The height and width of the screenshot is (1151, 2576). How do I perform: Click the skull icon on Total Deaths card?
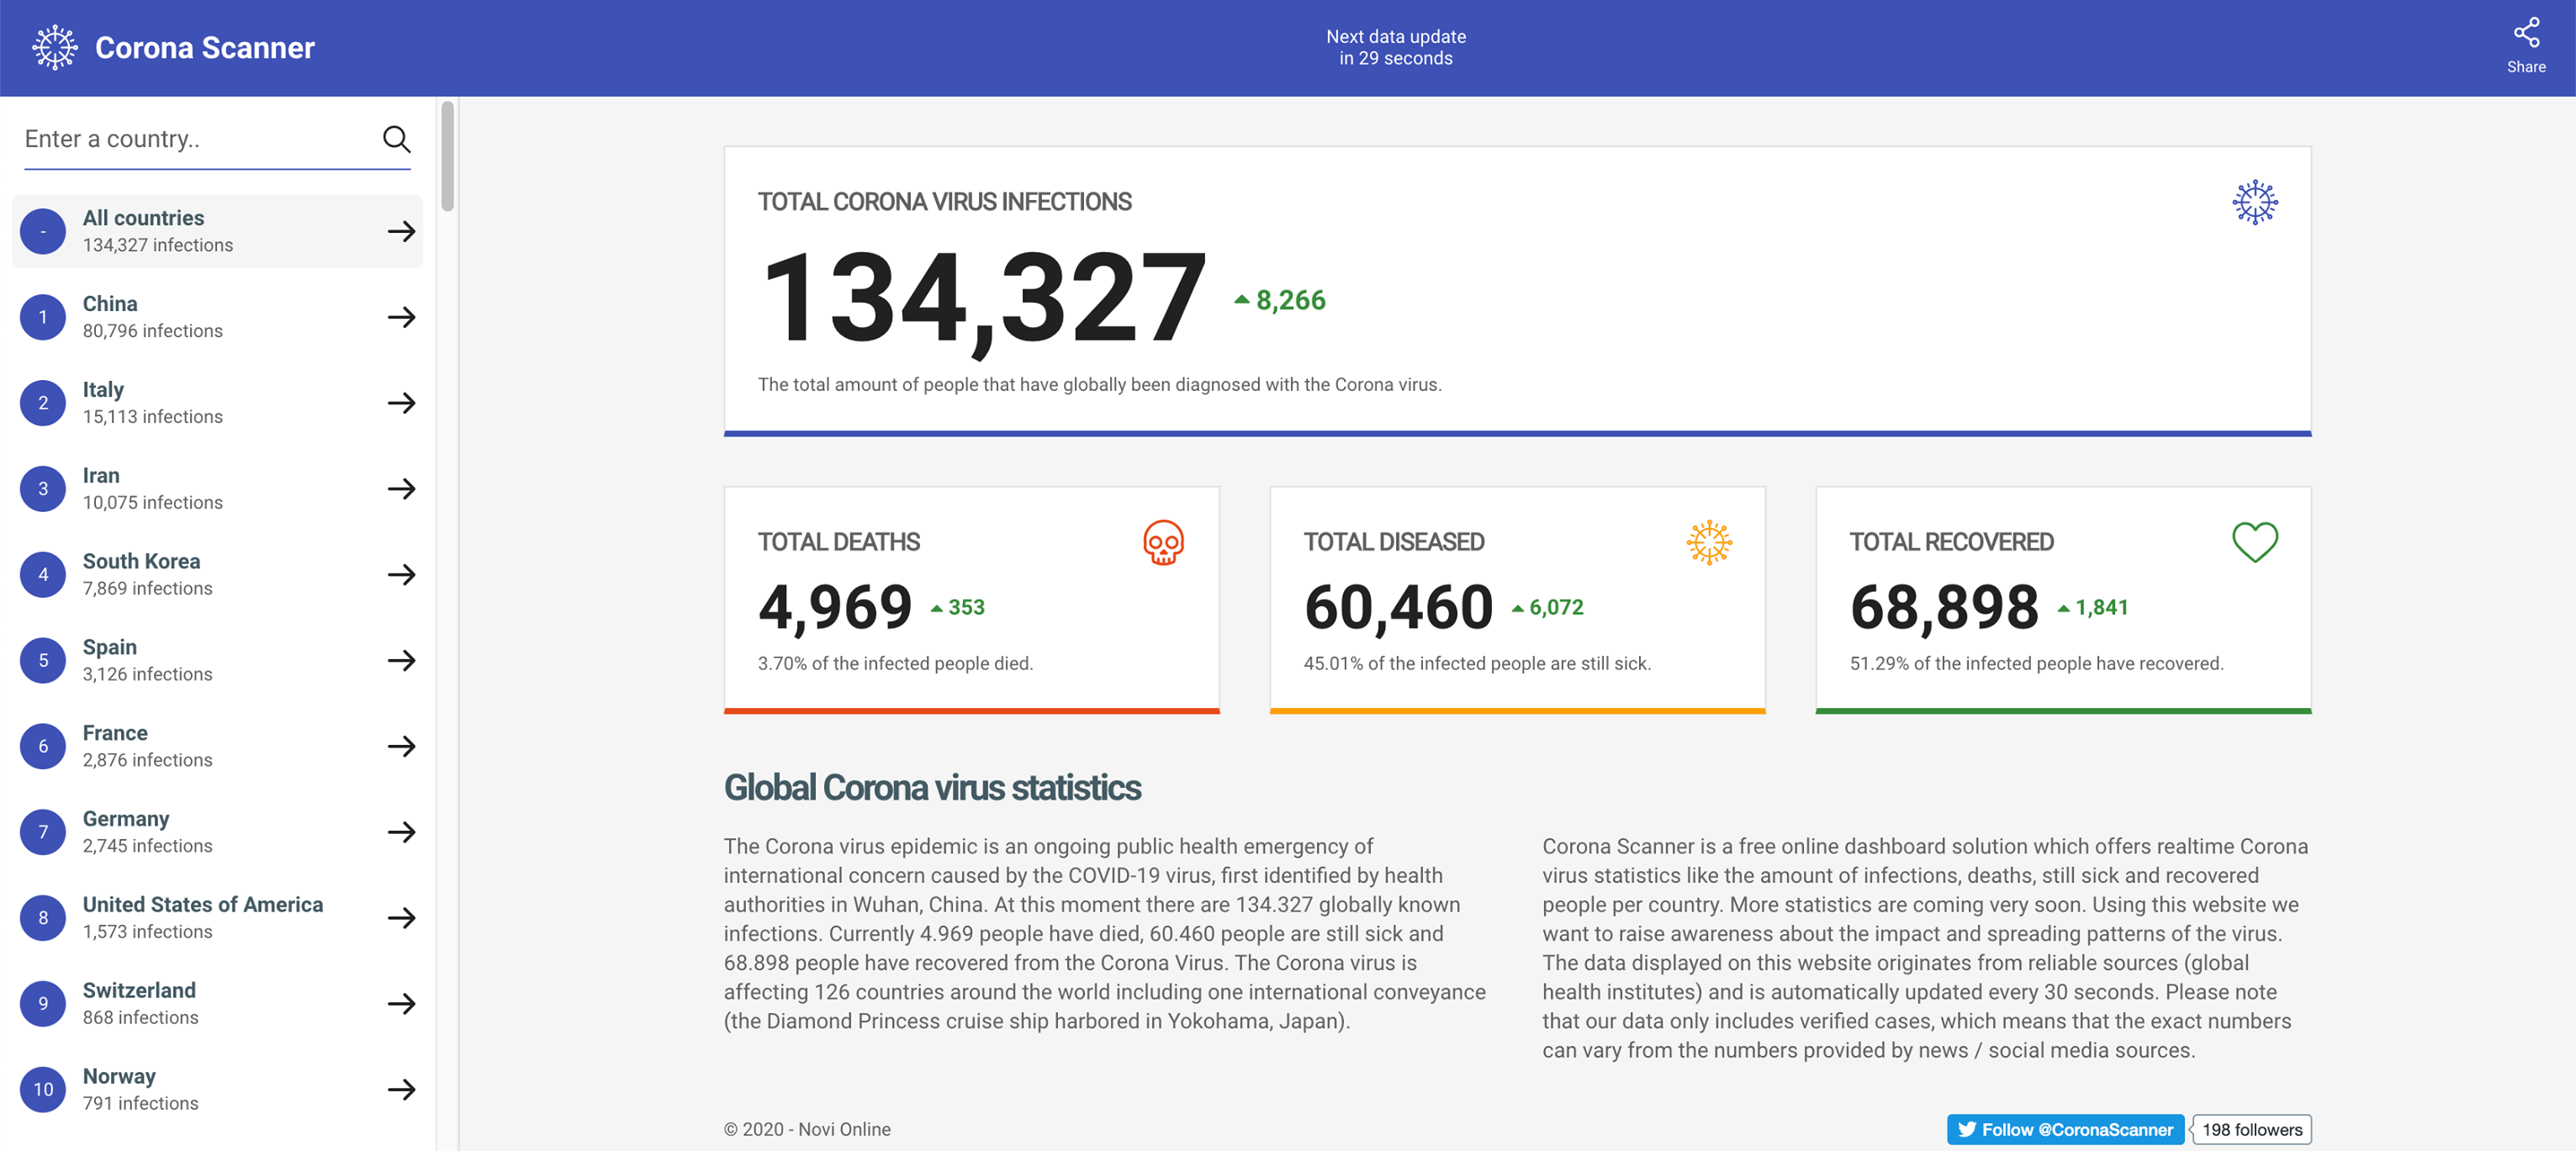pyautogui.click(x=1163, y=542)
